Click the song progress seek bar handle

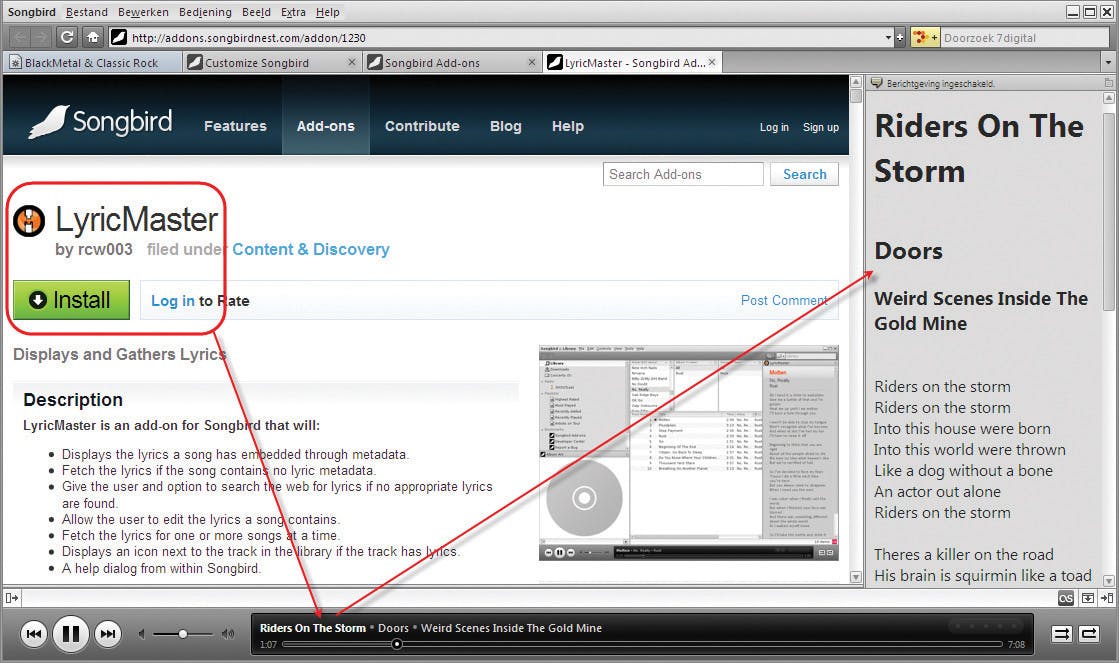(x=397, y=644)
